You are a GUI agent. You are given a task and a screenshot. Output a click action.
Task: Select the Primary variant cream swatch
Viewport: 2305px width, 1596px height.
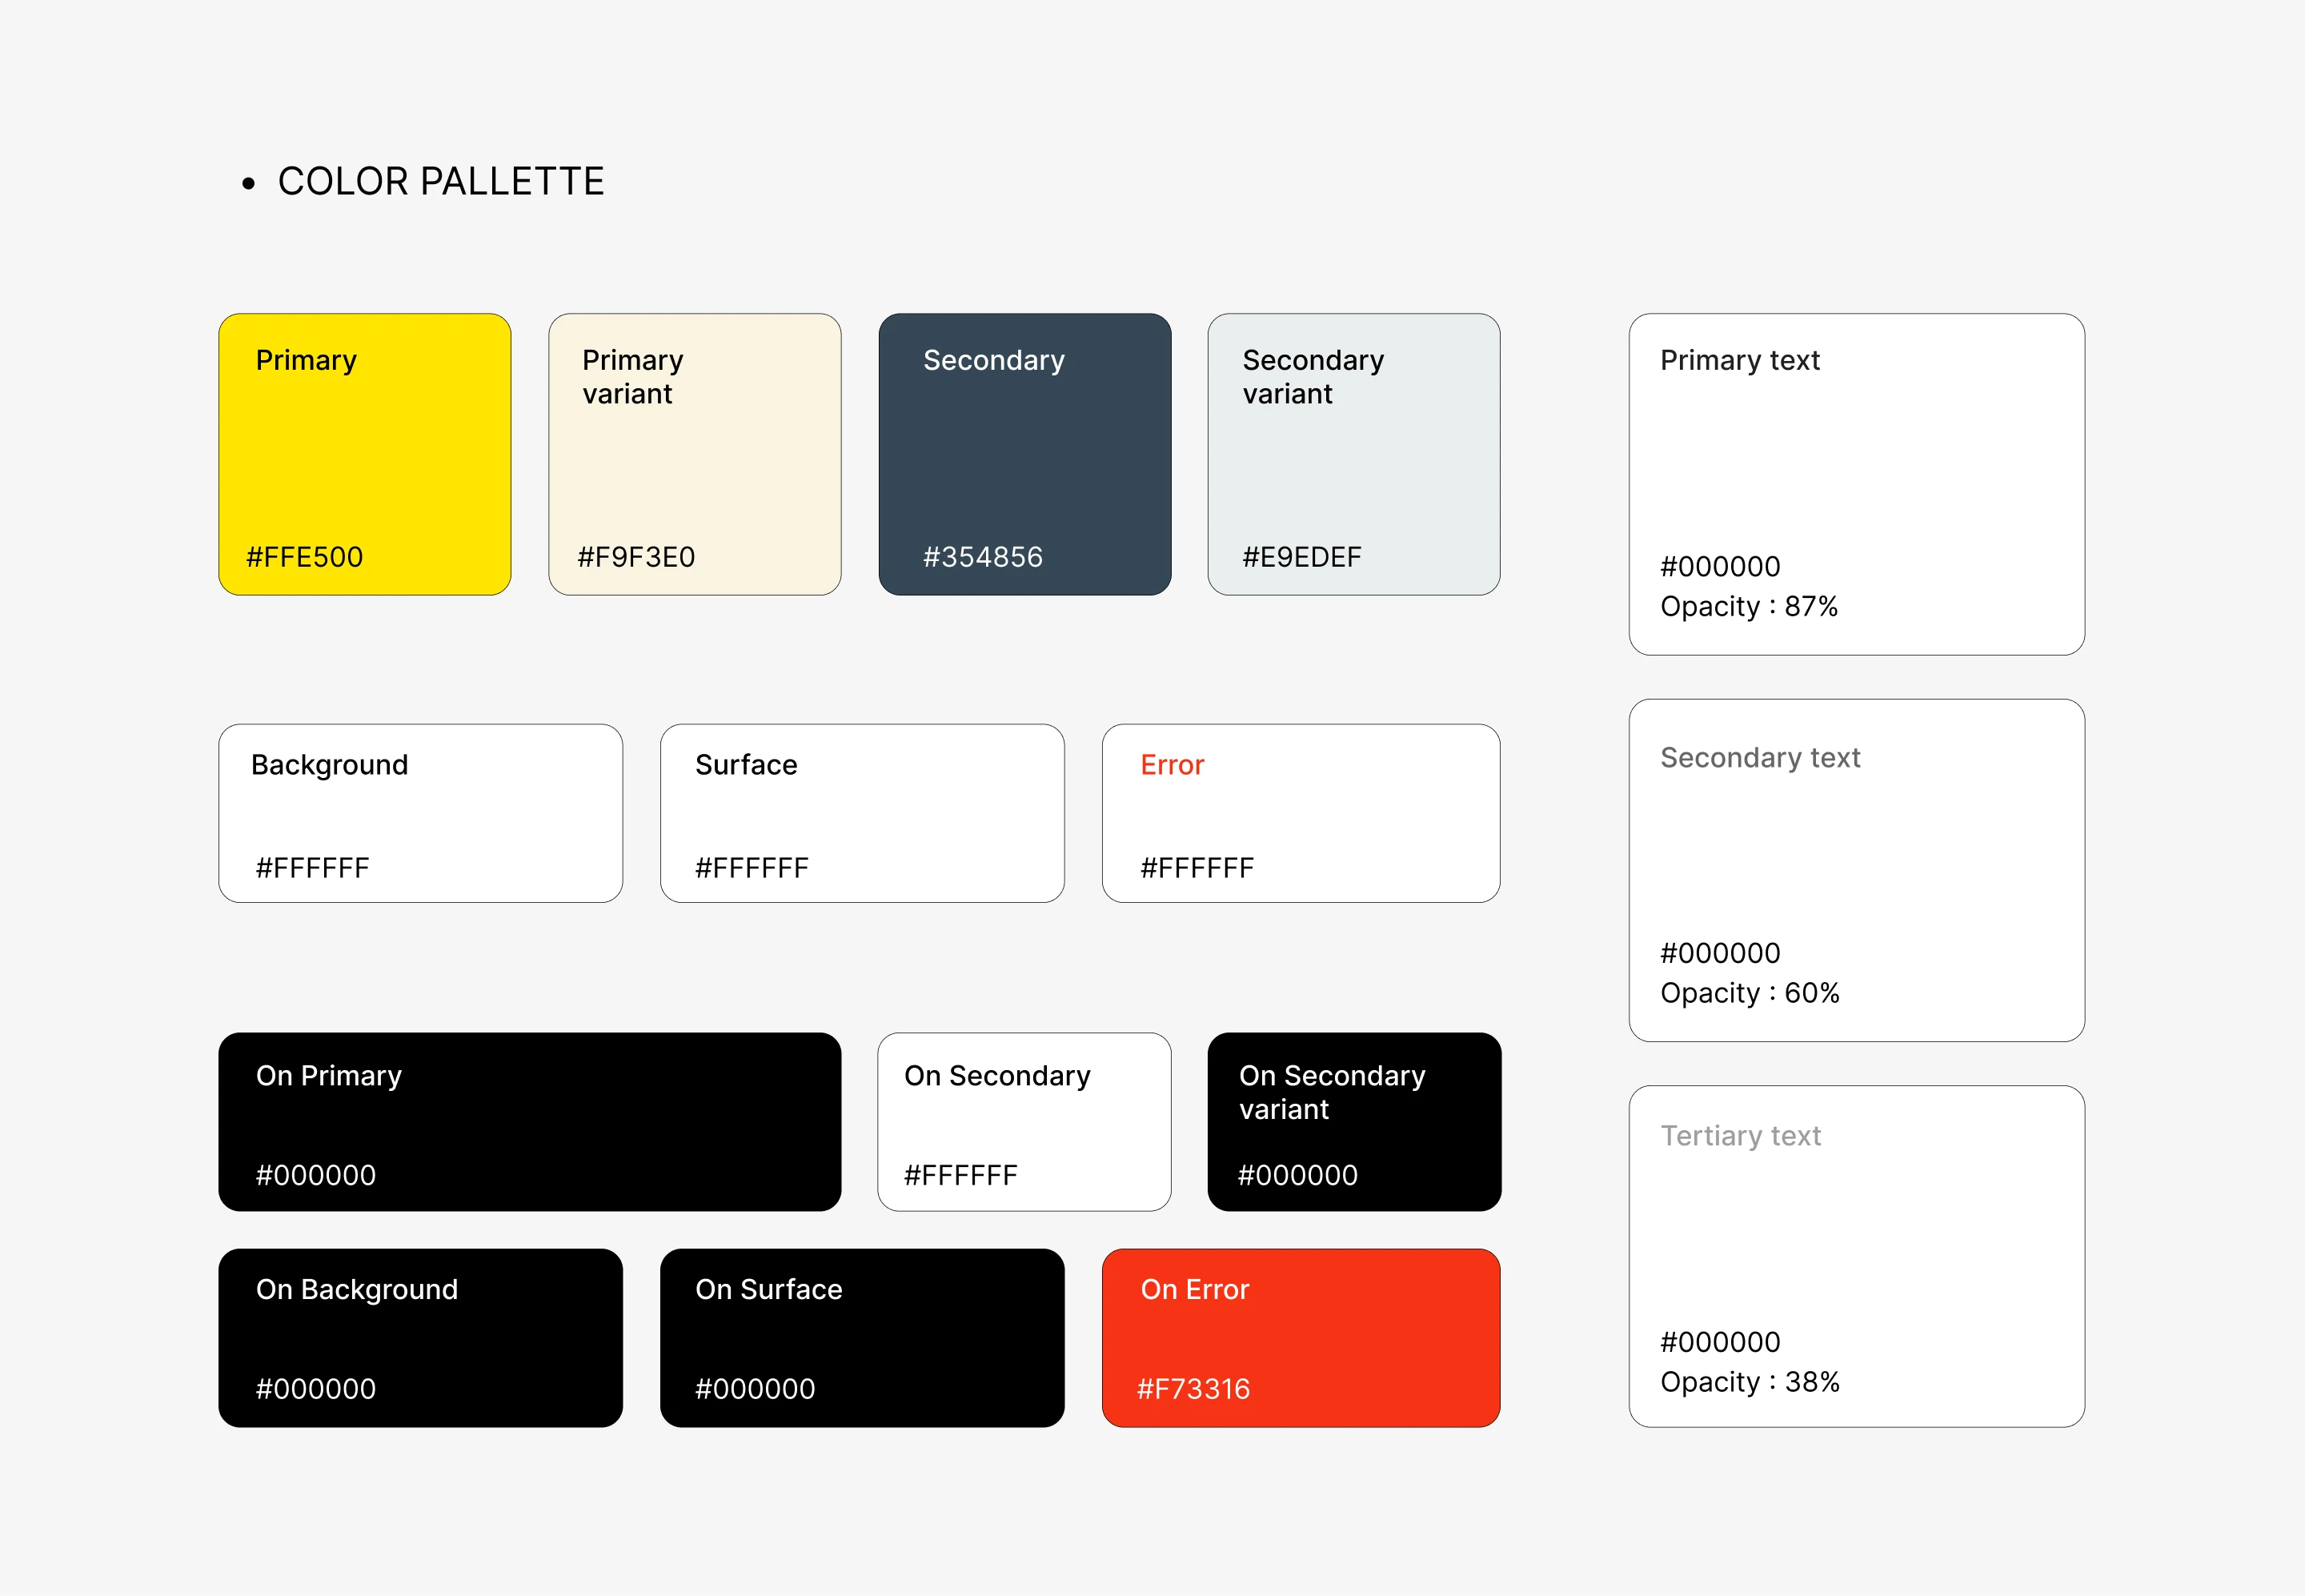(x=694, y=455)
